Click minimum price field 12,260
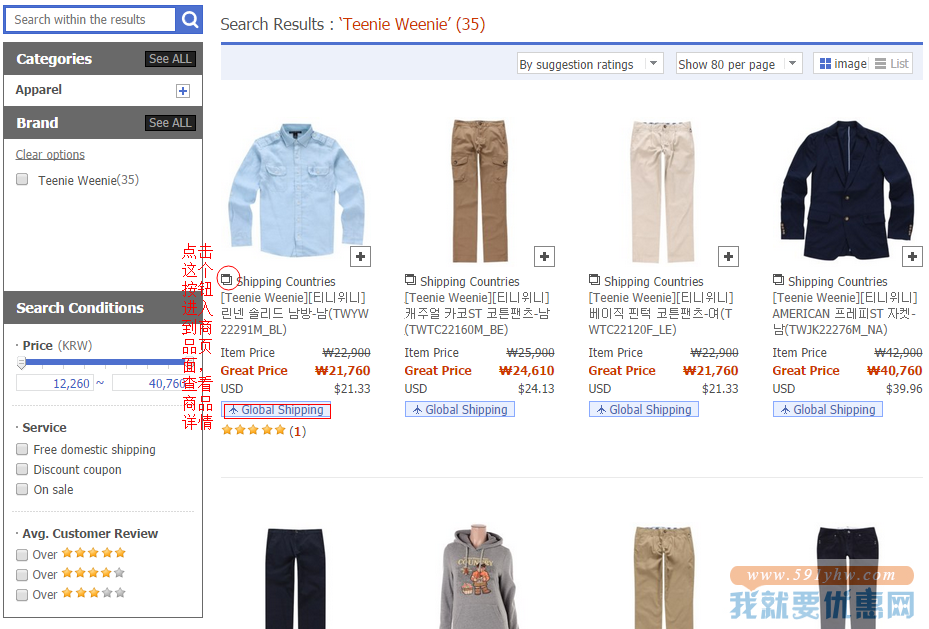Viewport: 929px width, 629px height. coord(55,383)
